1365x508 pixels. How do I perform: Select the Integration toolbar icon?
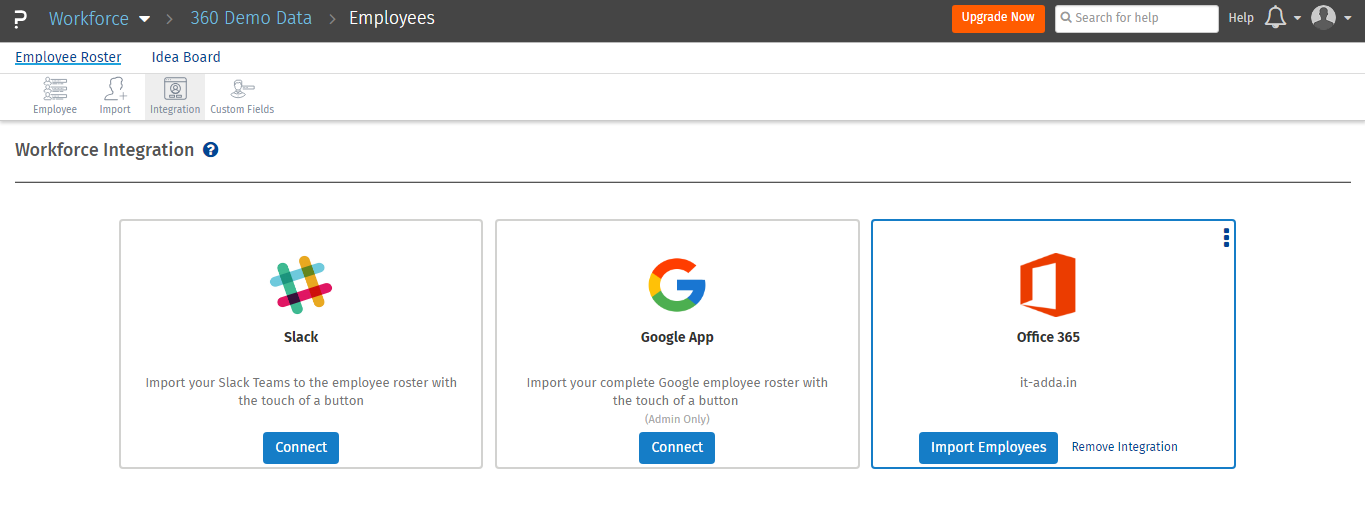pos(175,96)
